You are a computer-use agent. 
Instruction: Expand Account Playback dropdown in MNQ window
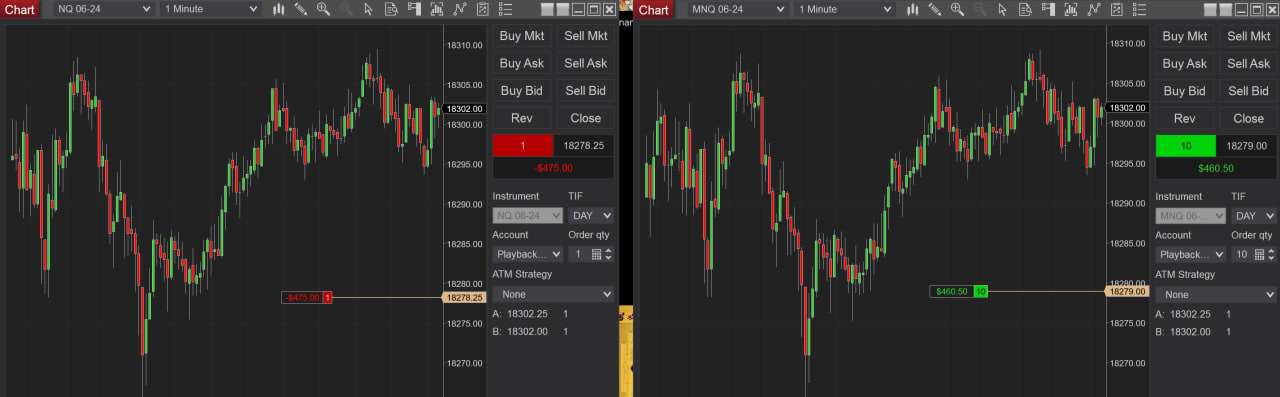point(1191,254)
